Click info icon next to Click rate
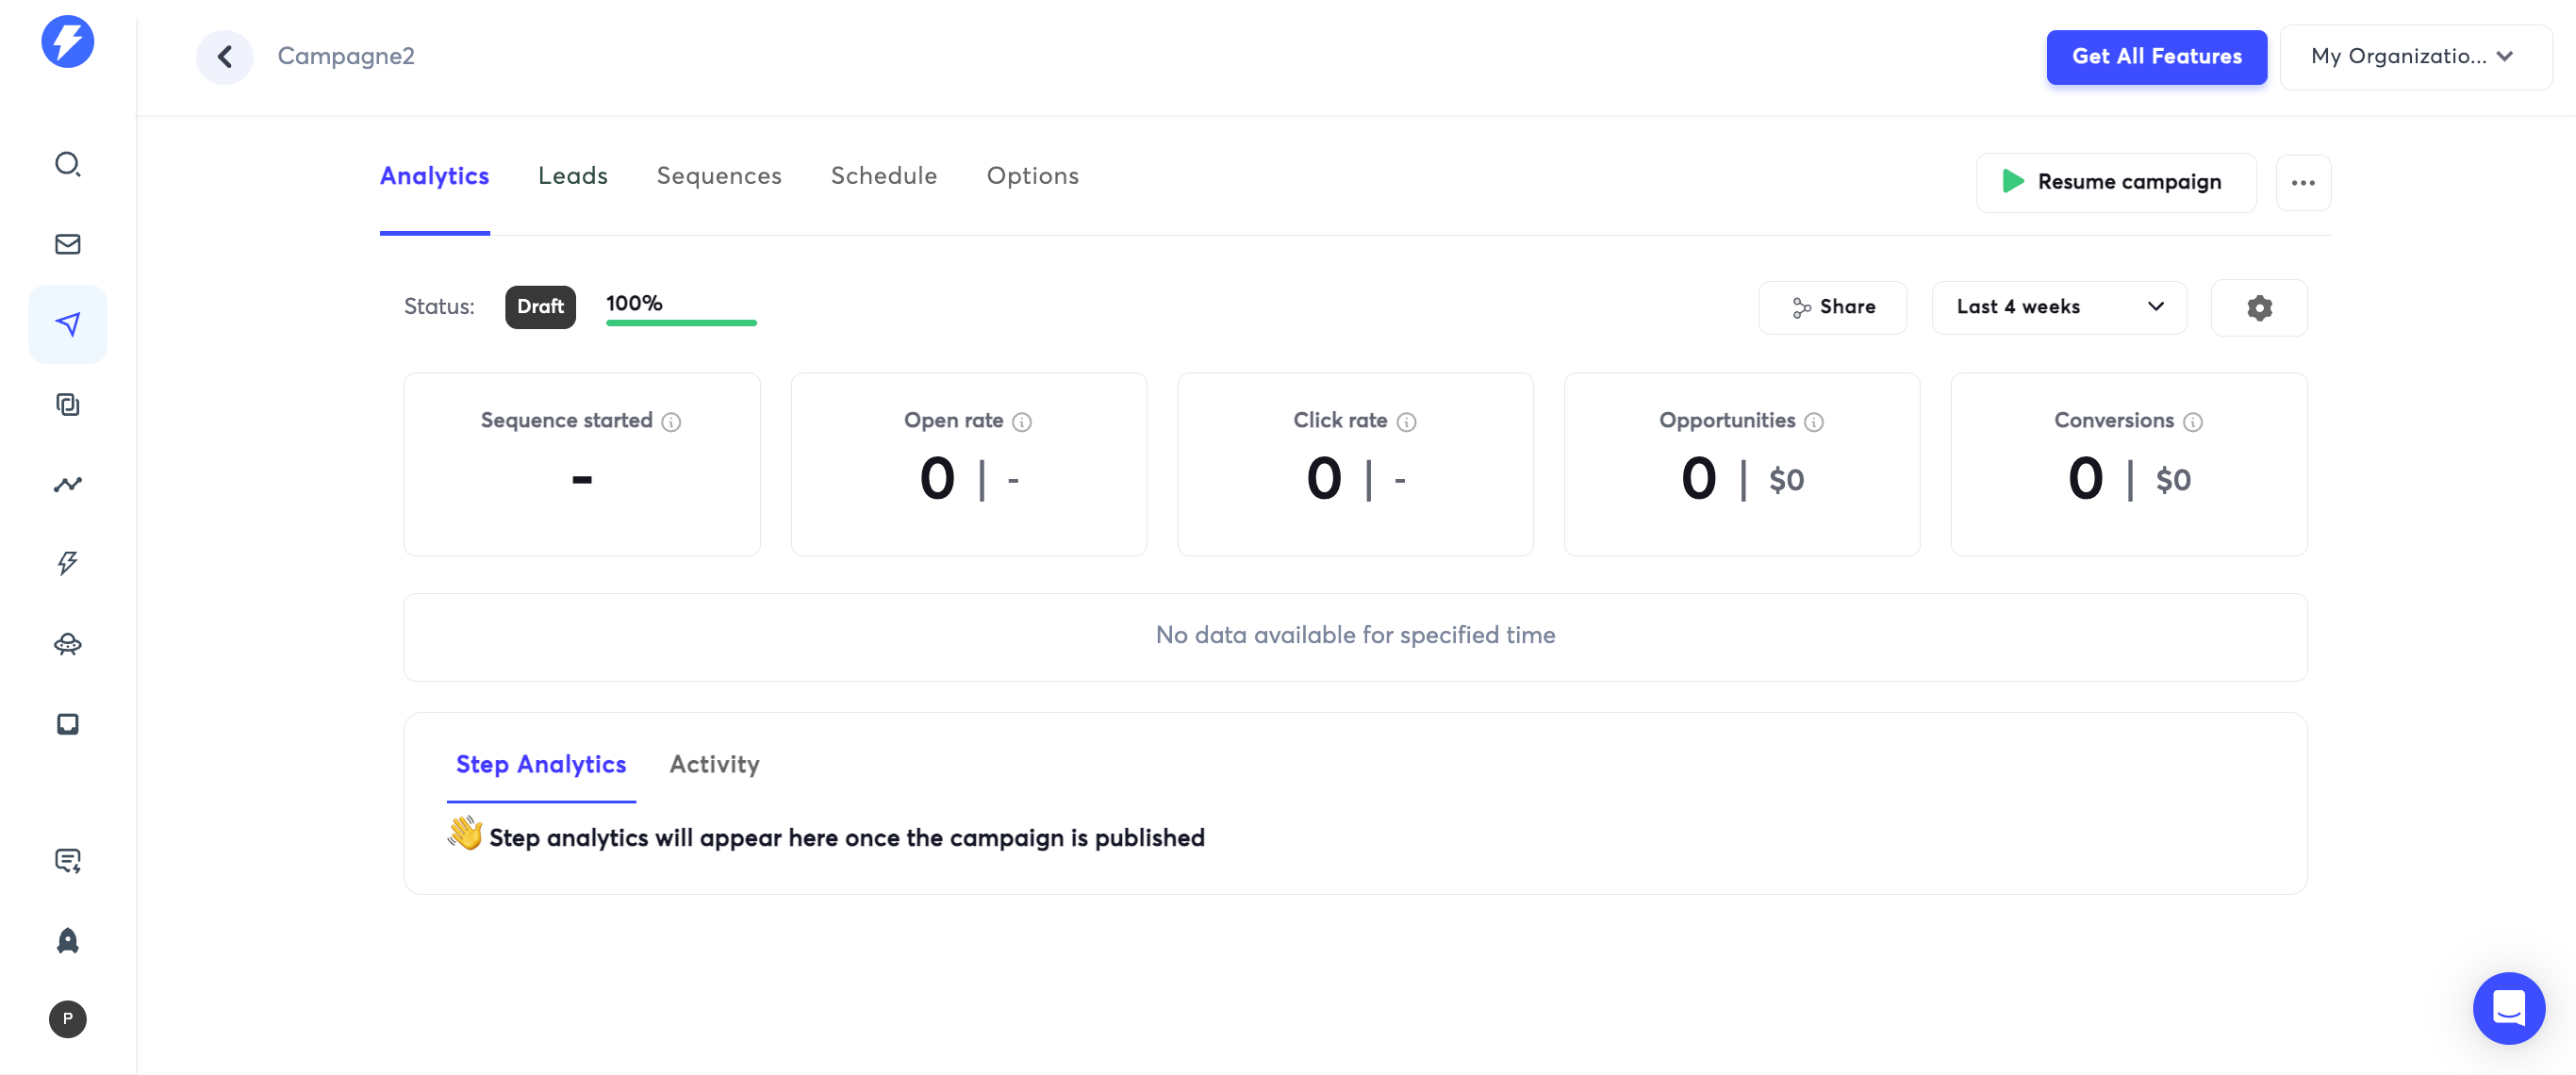The image size is (2576, 1075). click(x=1407, y=422)
